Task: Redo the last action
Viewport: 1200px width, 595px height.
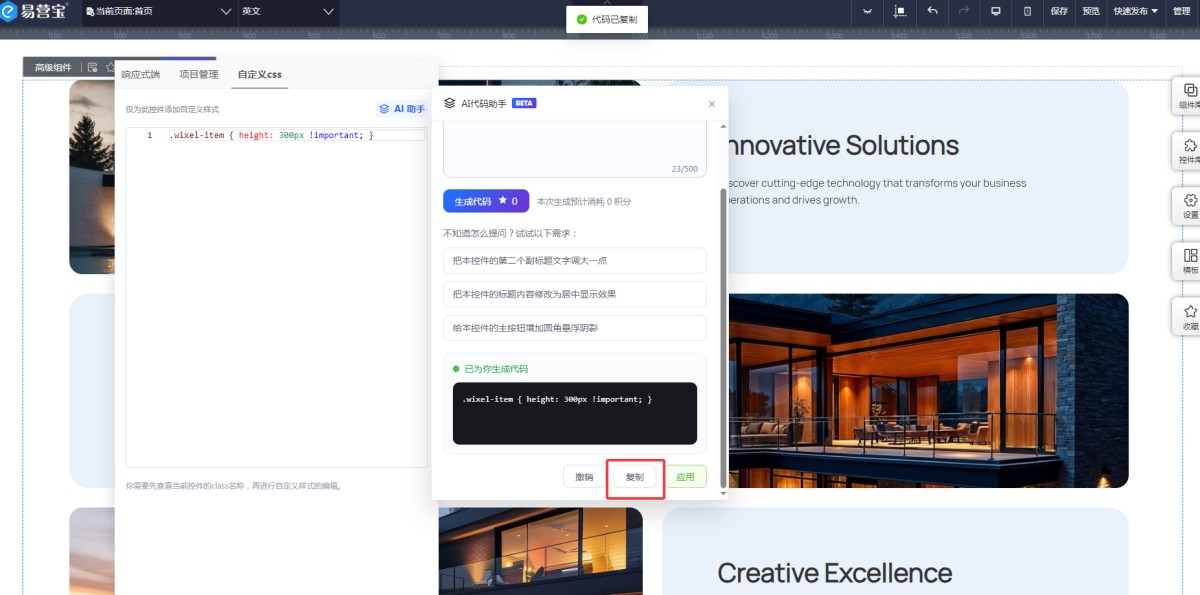Action: click(964, 12)
